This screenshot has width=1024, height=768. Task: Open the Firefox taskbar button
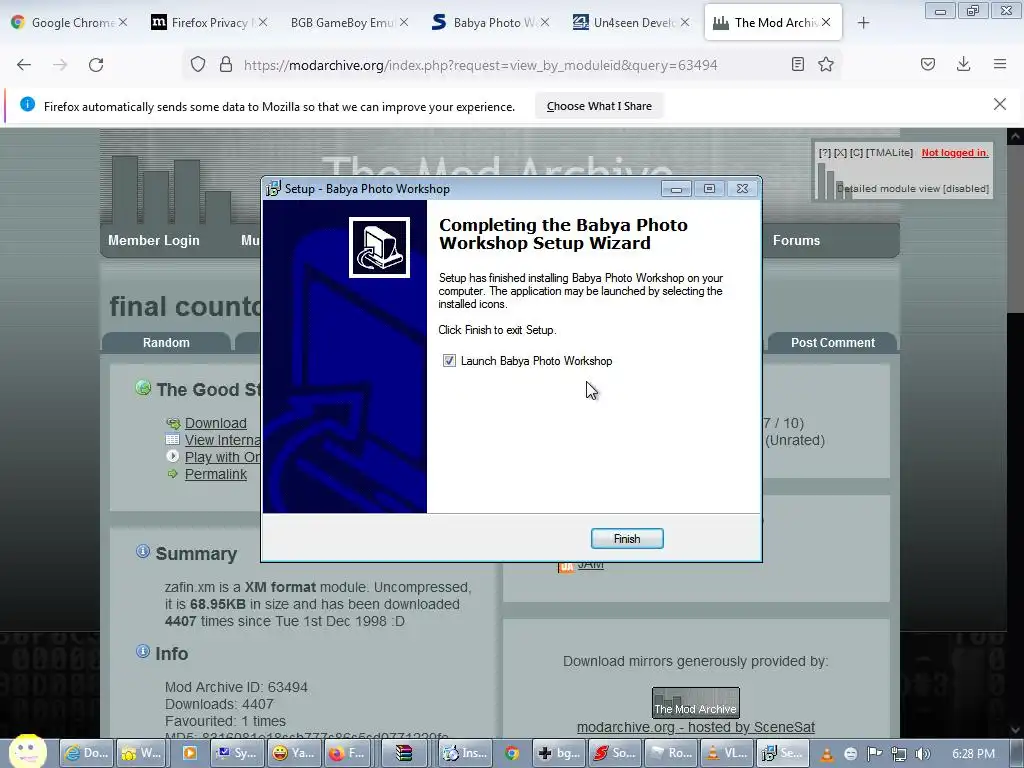click(x=347, y=753)
